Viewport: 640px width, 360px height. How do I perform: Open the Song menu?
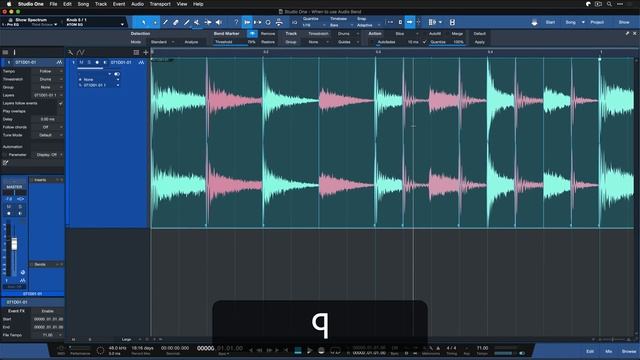83,4
